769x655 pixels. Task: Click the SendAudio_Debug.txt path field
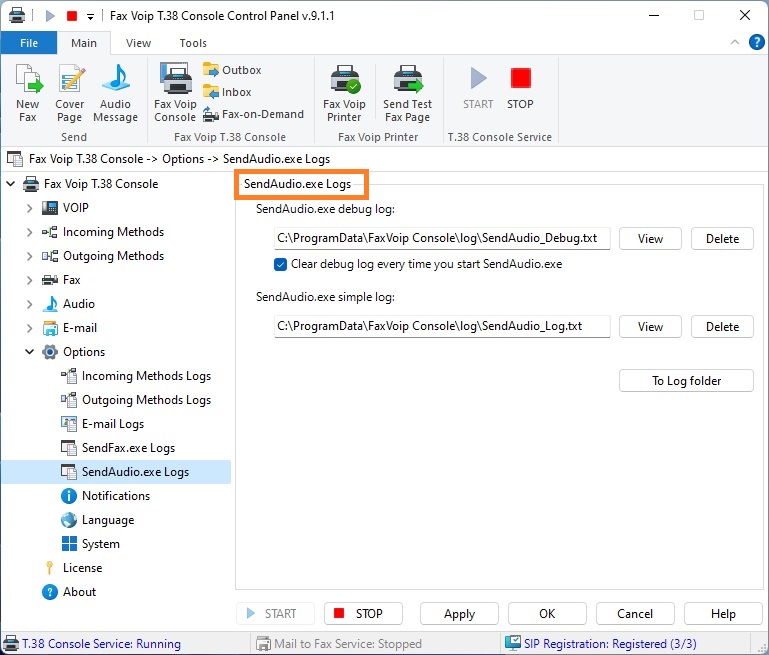(x=442, y=238)
